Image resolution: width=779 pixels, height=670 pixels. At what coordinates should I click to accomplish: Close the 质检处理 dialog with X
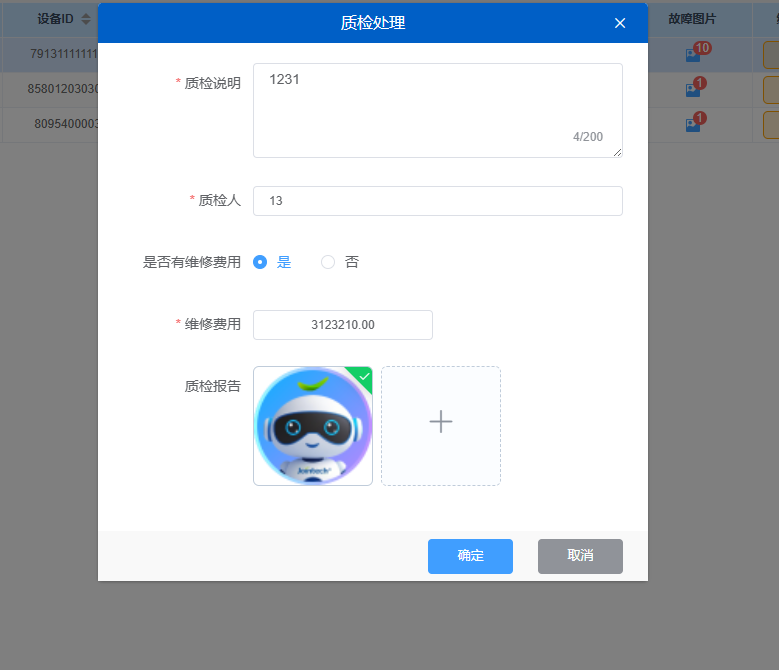pos(620,23)
